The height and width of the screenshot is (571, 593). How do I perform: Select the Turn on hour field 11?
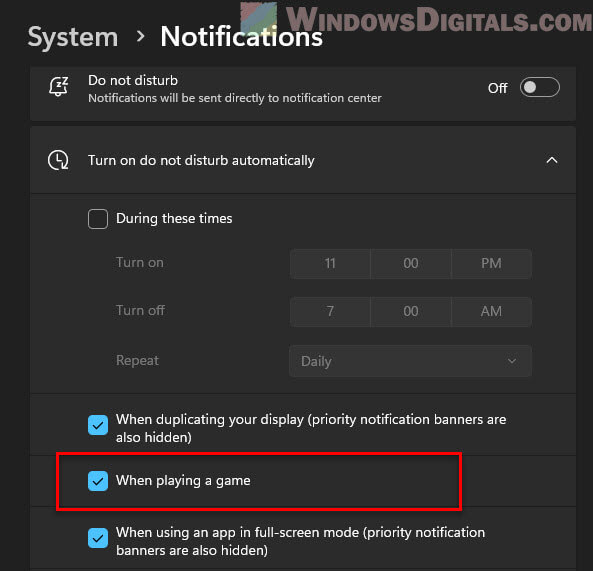coord(330,264)
